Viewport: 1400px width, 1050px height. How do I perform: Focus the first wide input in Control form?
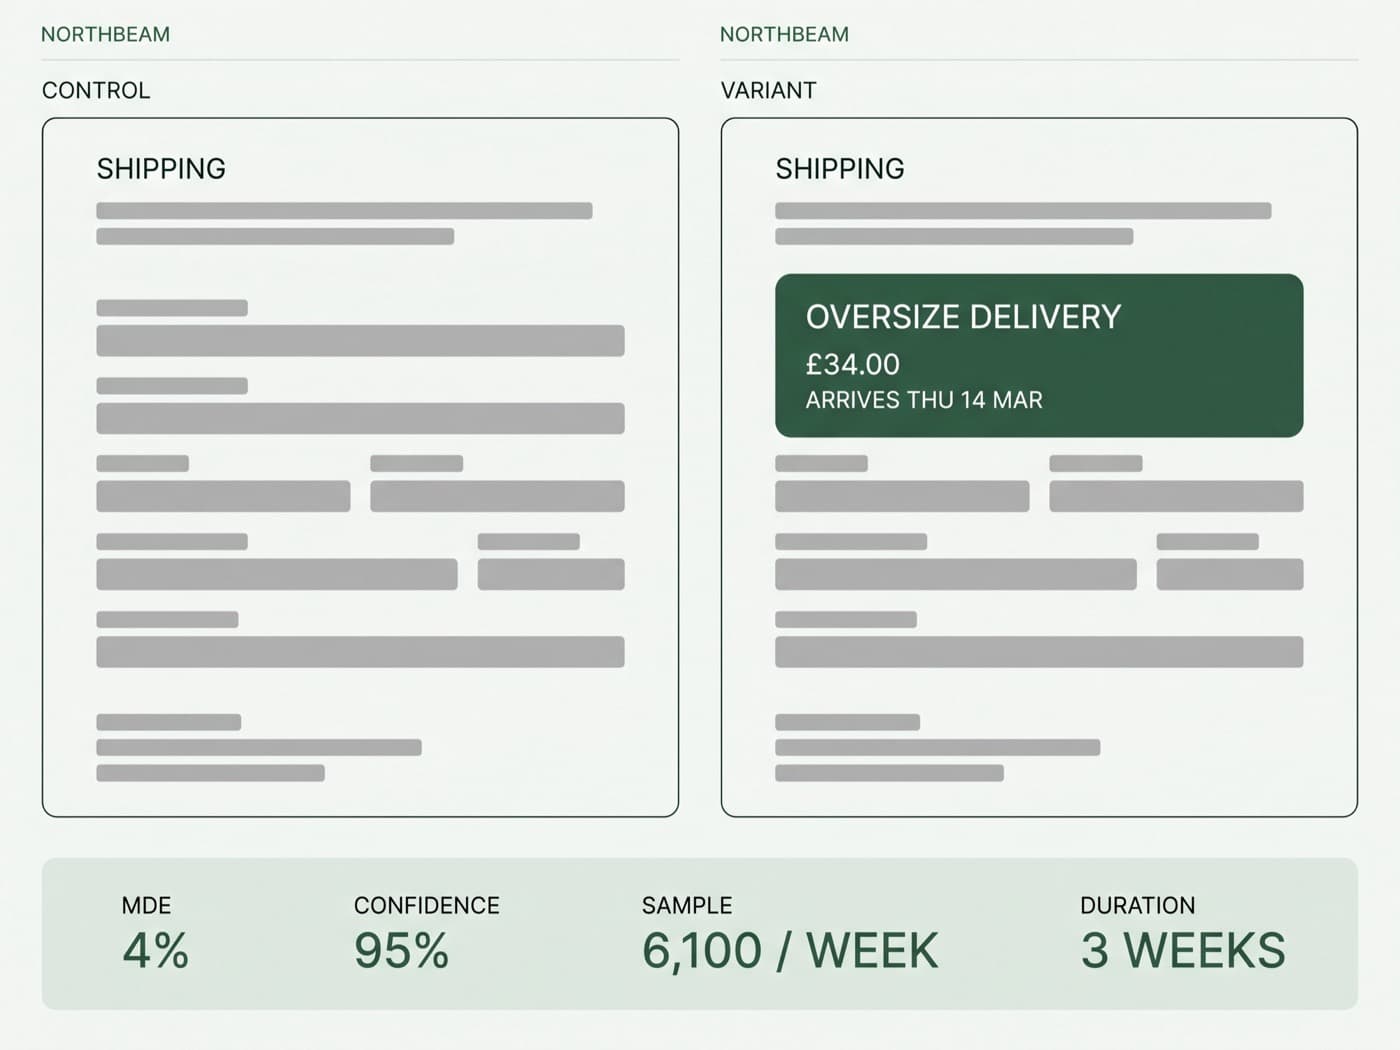click(x=360, y=341)
